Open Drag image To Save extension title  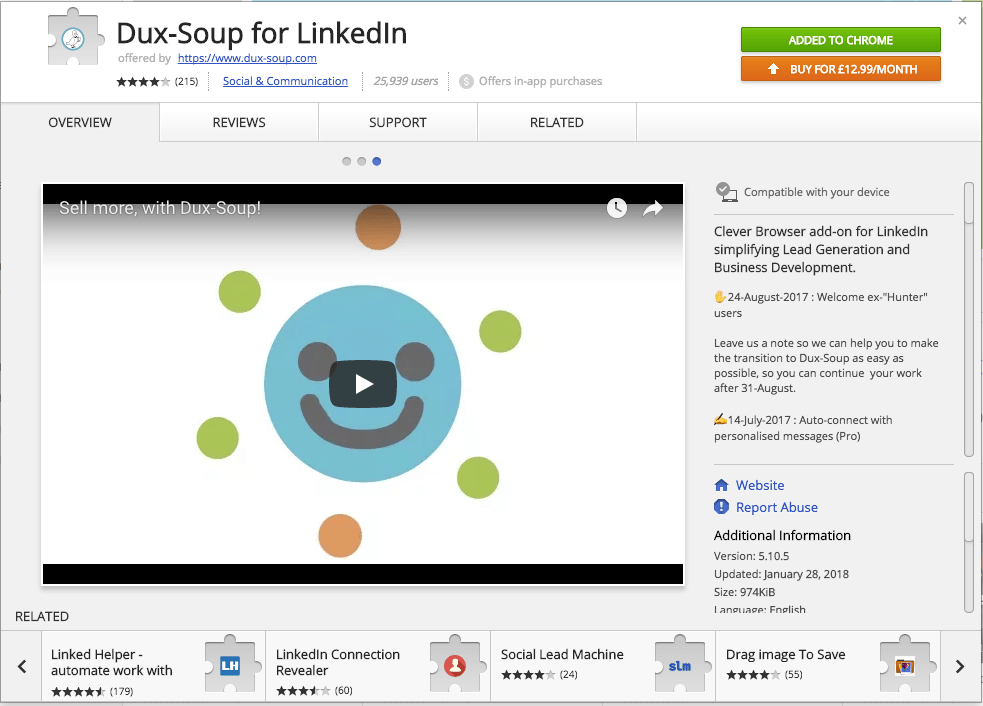tap(786, 655)
